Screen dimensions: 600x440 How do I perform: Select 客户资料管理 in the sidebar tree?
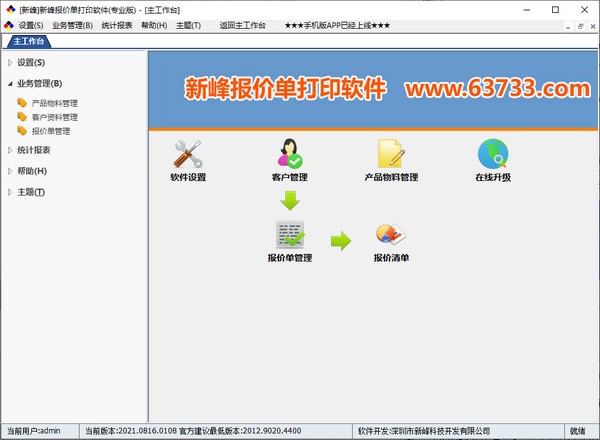55,117
